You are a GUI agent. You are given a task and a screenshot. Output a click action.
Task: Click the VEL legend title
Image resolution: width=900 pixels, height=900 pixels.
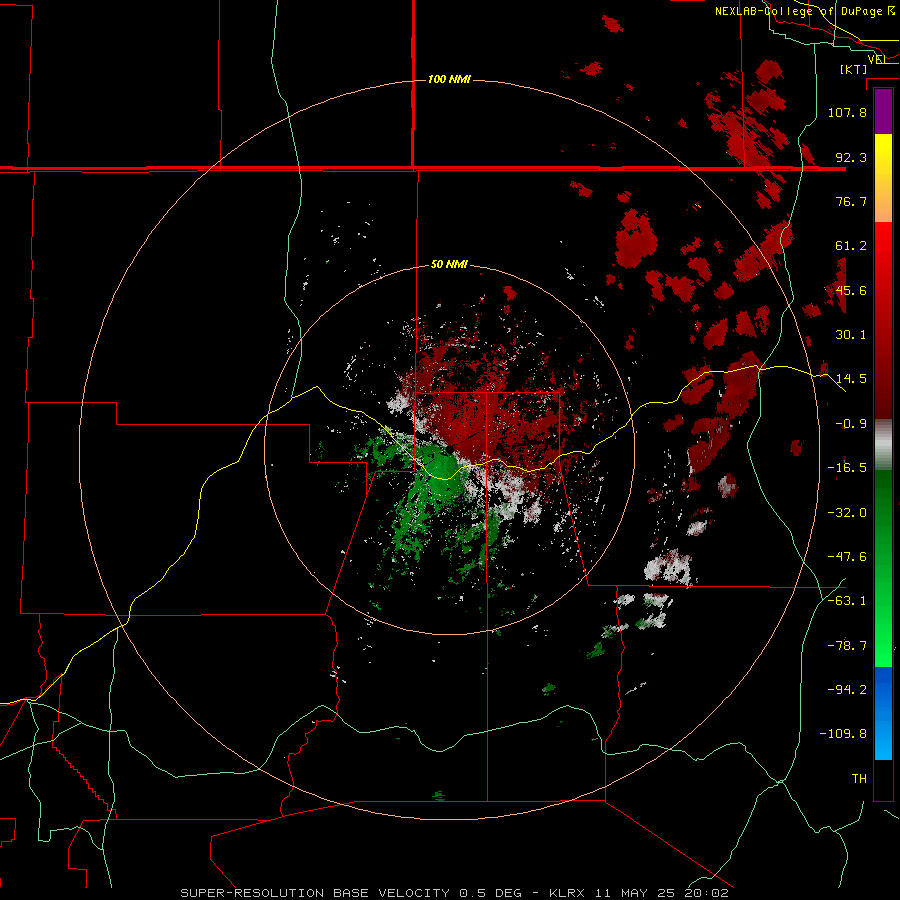tap(877, 59)
